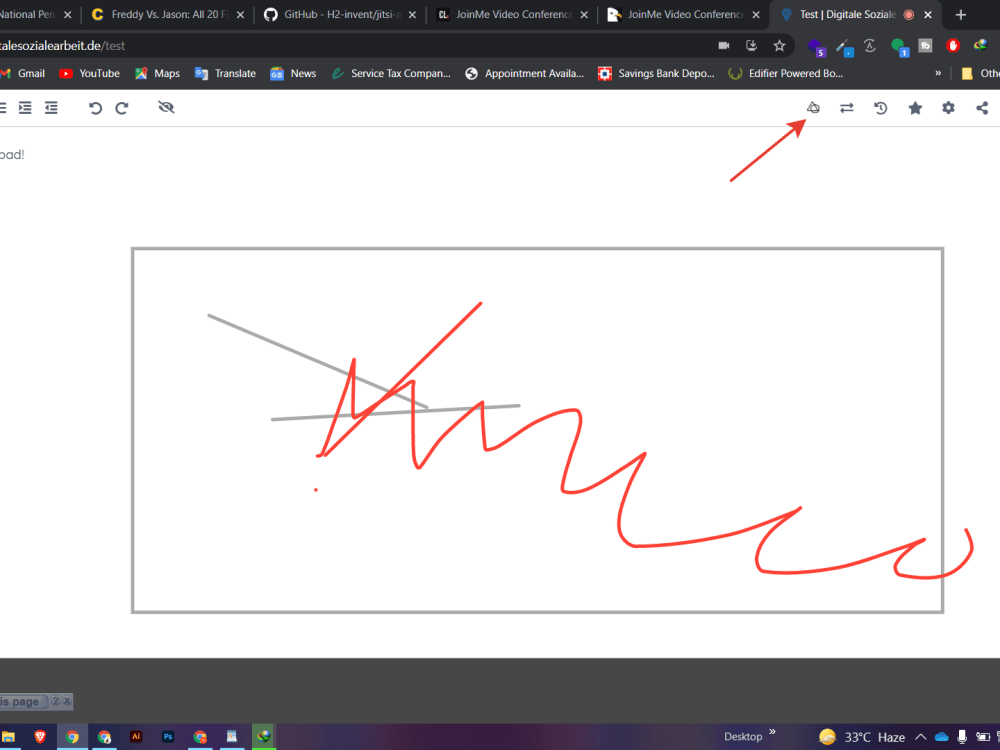This screenshot has height=750, width=1000.
Task: Bookmark this page with the star outline
Action: tap(779, 45)
